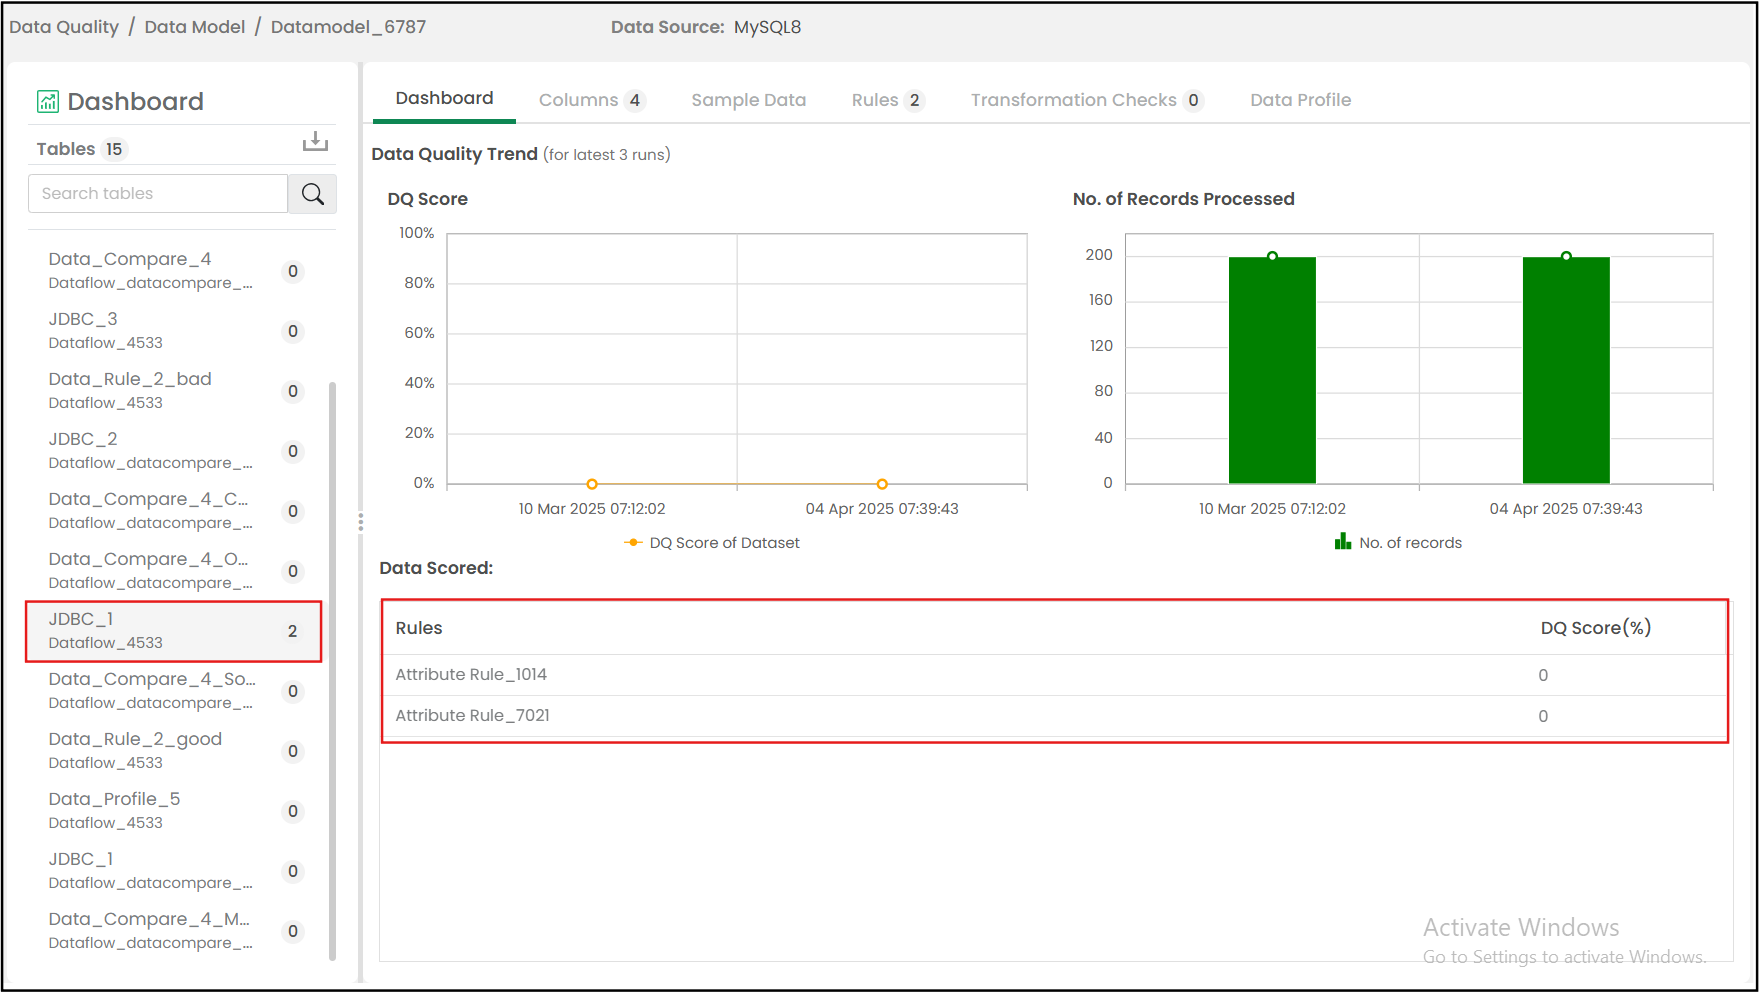Open the Columns tab
1759x992 pixels.
click(x=591, y=100)
